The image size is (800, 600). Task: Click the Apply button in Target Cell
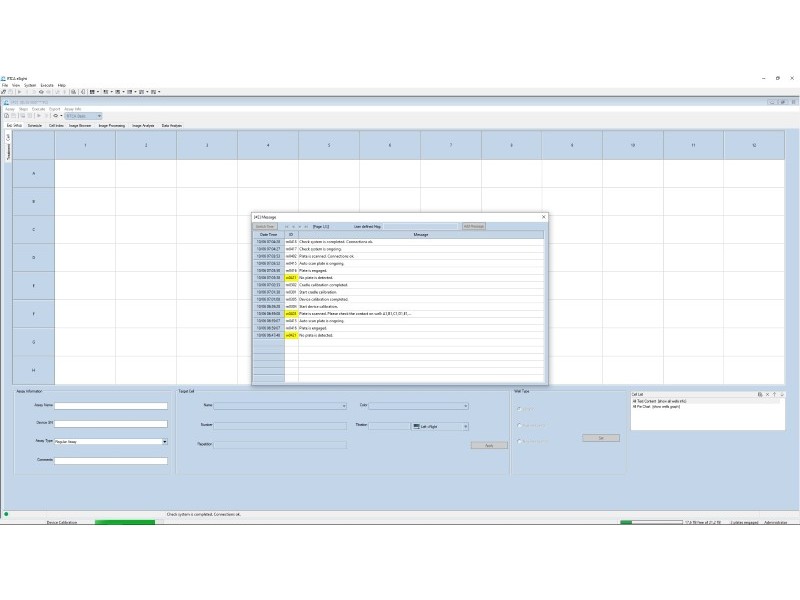pos(489,445)
